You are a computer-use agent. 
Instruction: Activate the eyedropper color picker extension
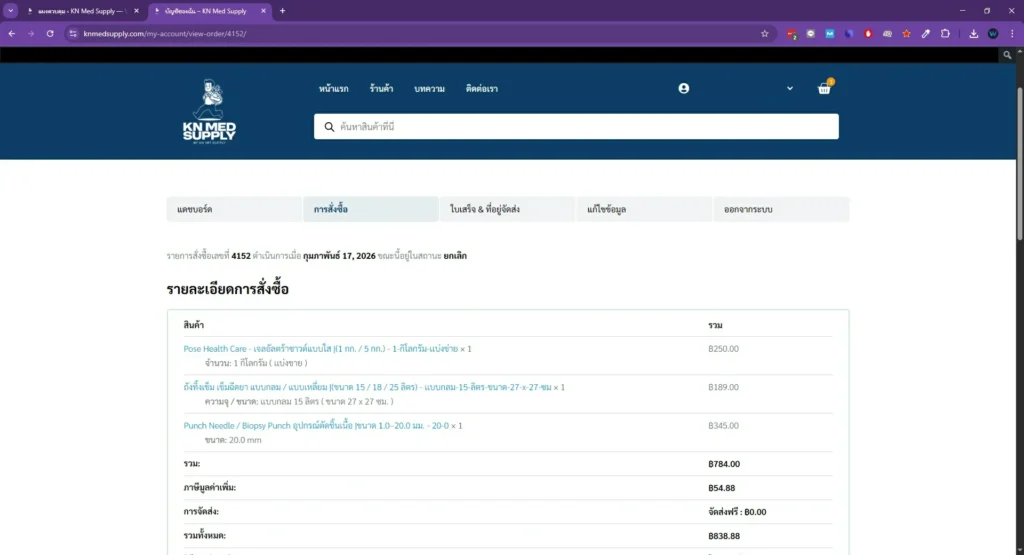[x=925, y=33]
